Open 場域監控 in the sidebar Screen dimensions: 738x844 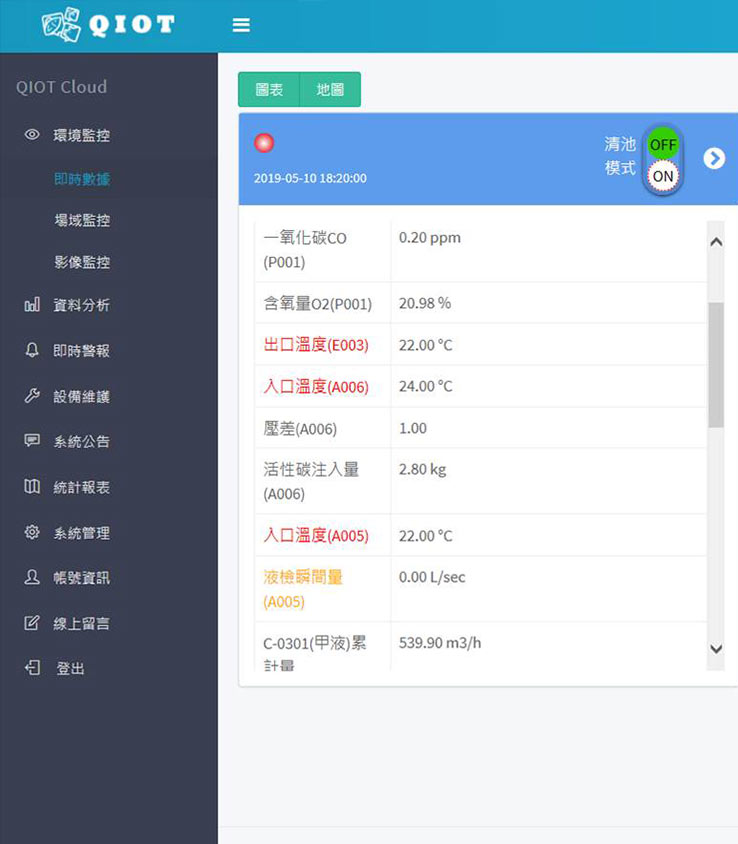coord(82,220)
